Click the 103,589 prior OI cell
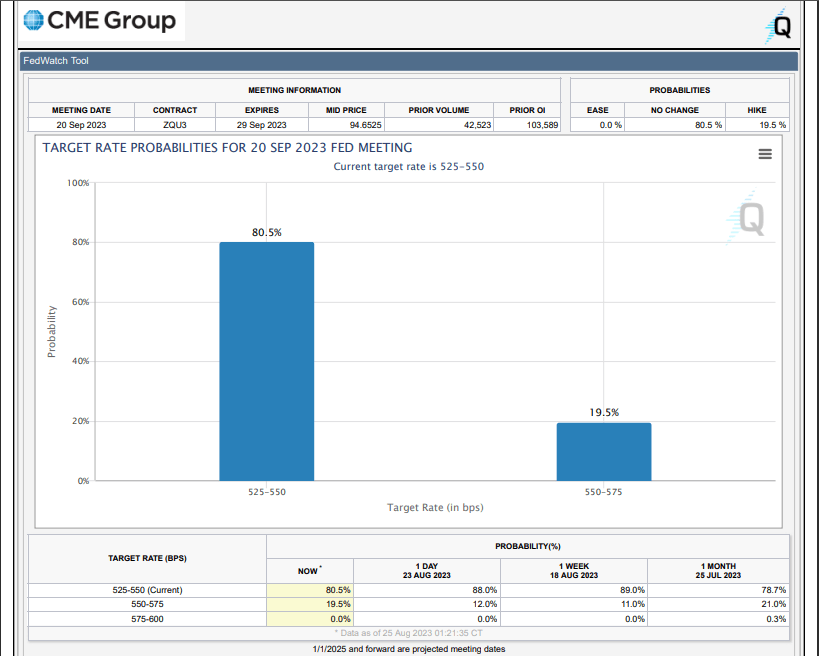 click(x=527, y=125)
